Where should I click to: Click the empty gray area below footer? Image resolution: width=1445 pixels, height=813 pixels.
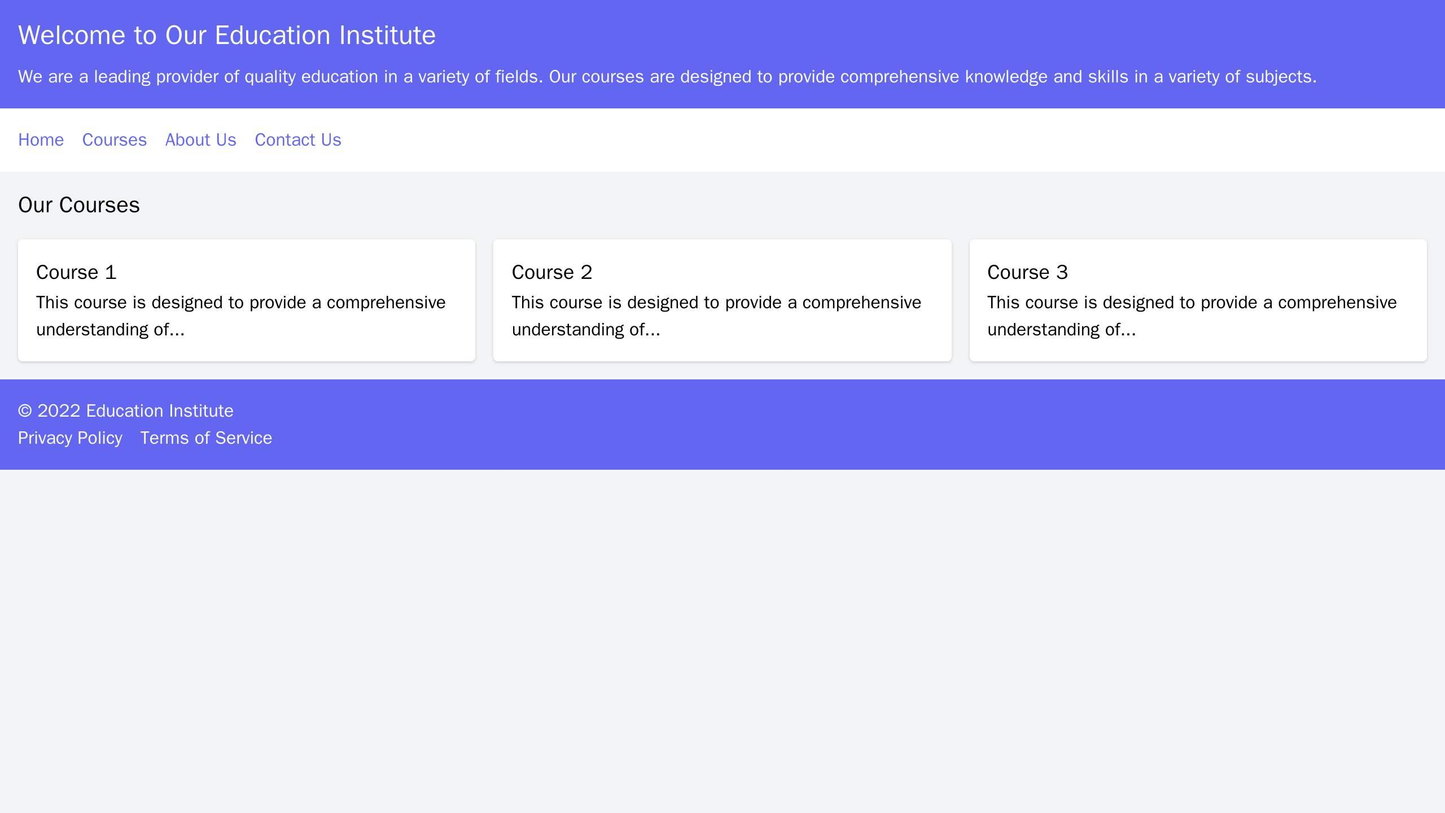[722, 640]
